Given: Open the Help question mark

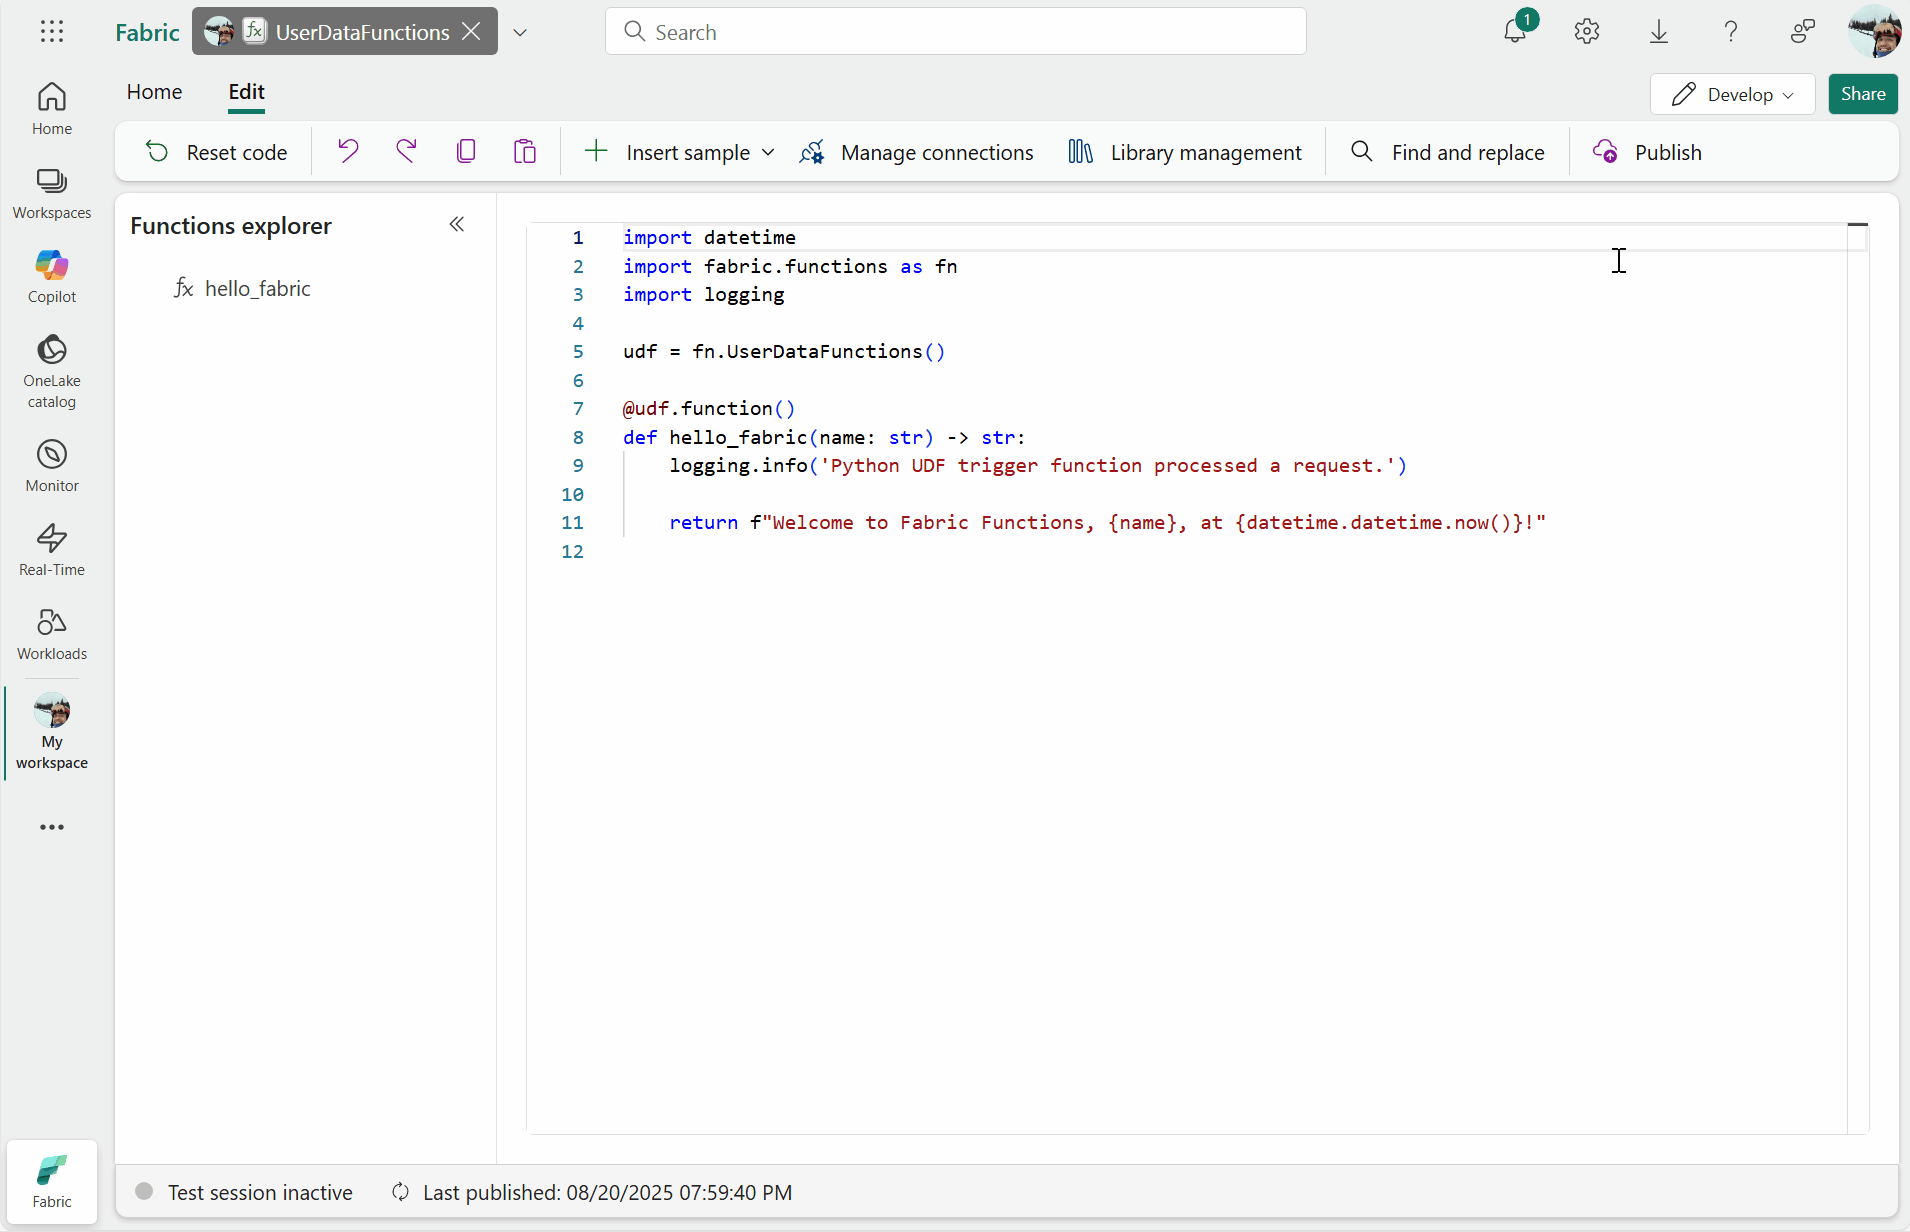Looking at the screenshot, I should (1731, 32).
